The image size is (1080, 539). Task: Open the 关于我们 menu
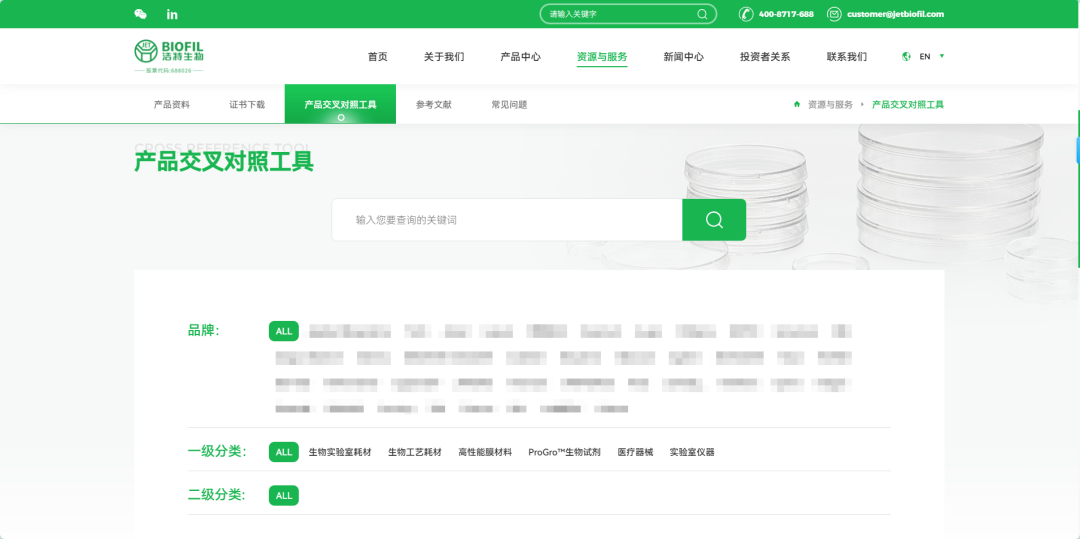(x=444, y=56)
